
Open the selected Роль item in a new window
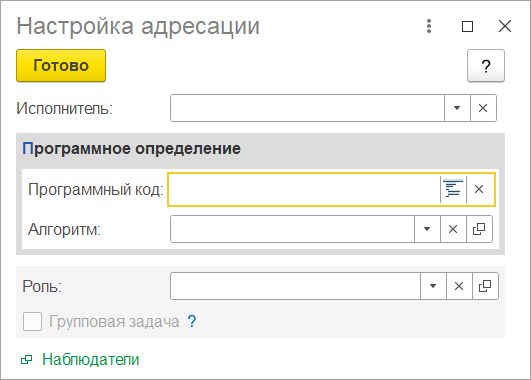[485, 286]
